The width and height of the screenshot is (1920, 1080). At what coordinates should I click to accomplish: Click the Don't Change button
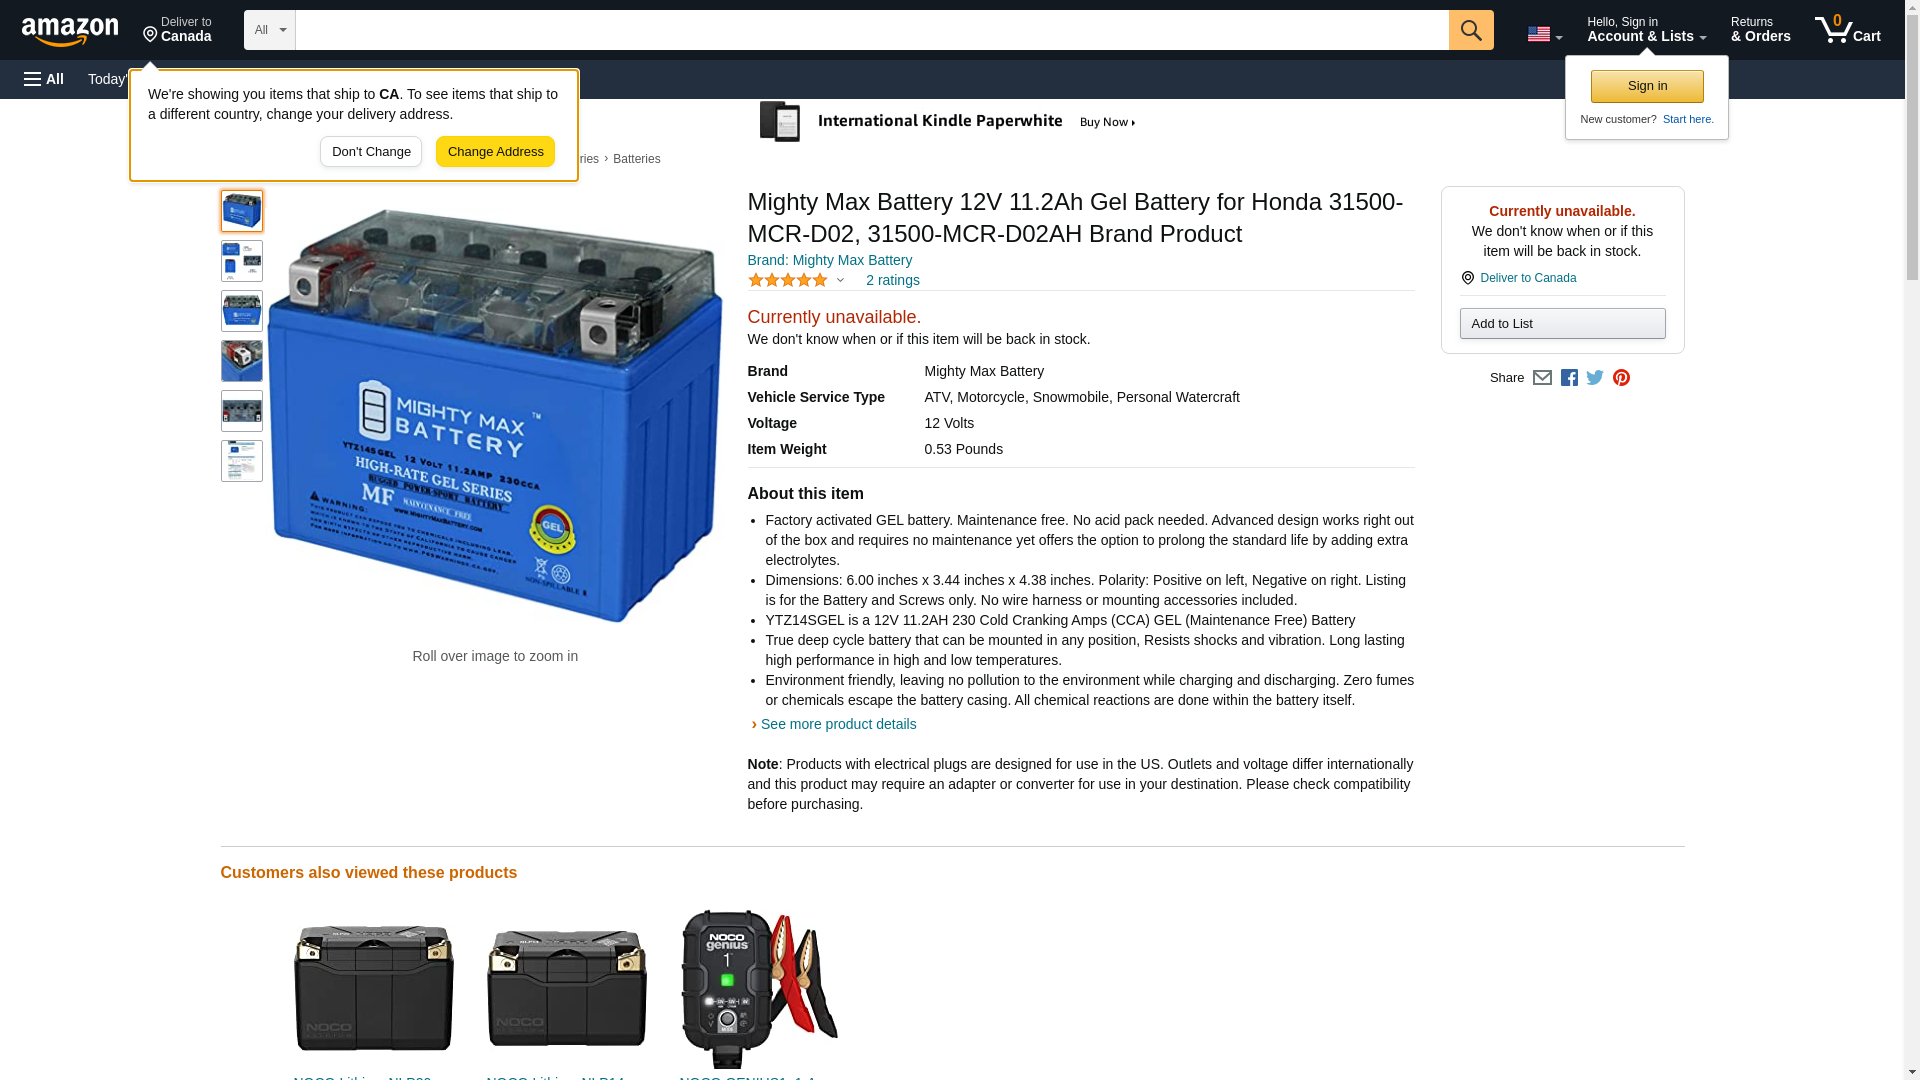[371, 152]
